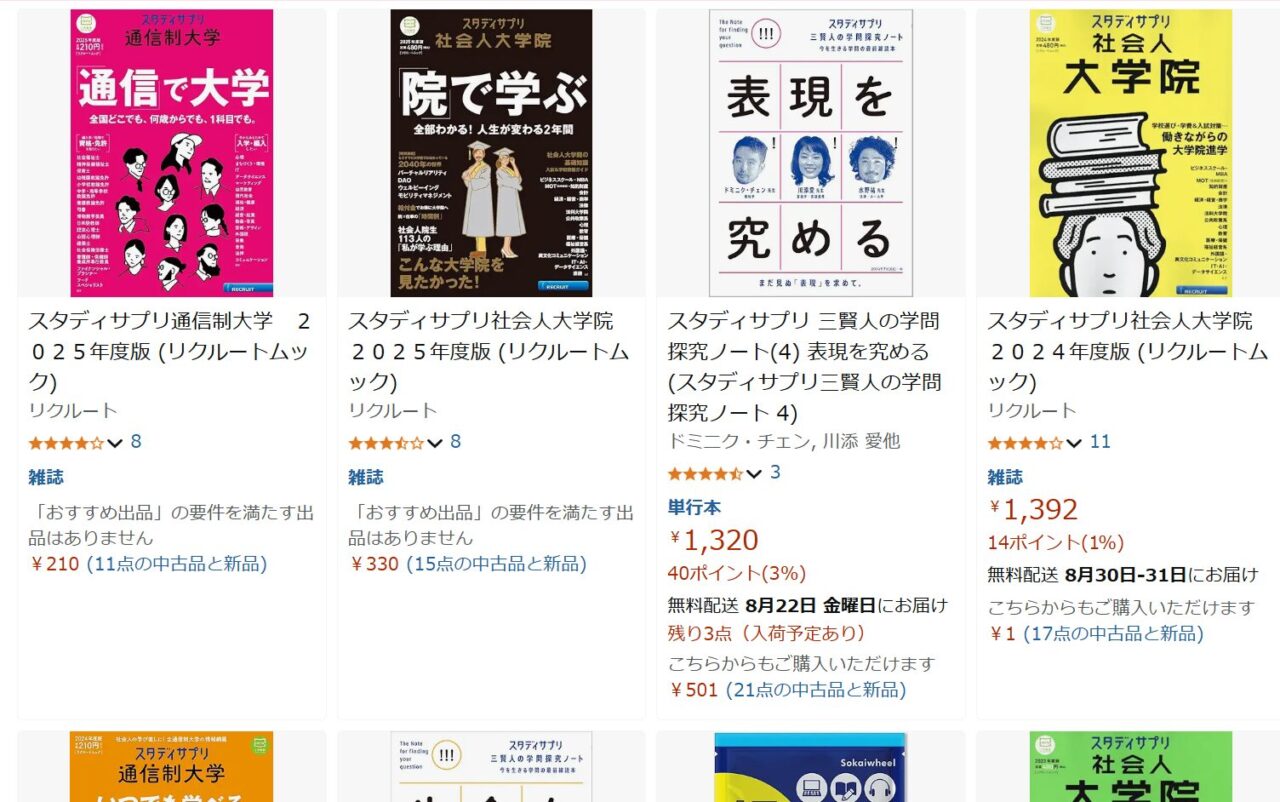Expand rating chevron for 通信制大学 2025年度版

click(x=115, y=443)
